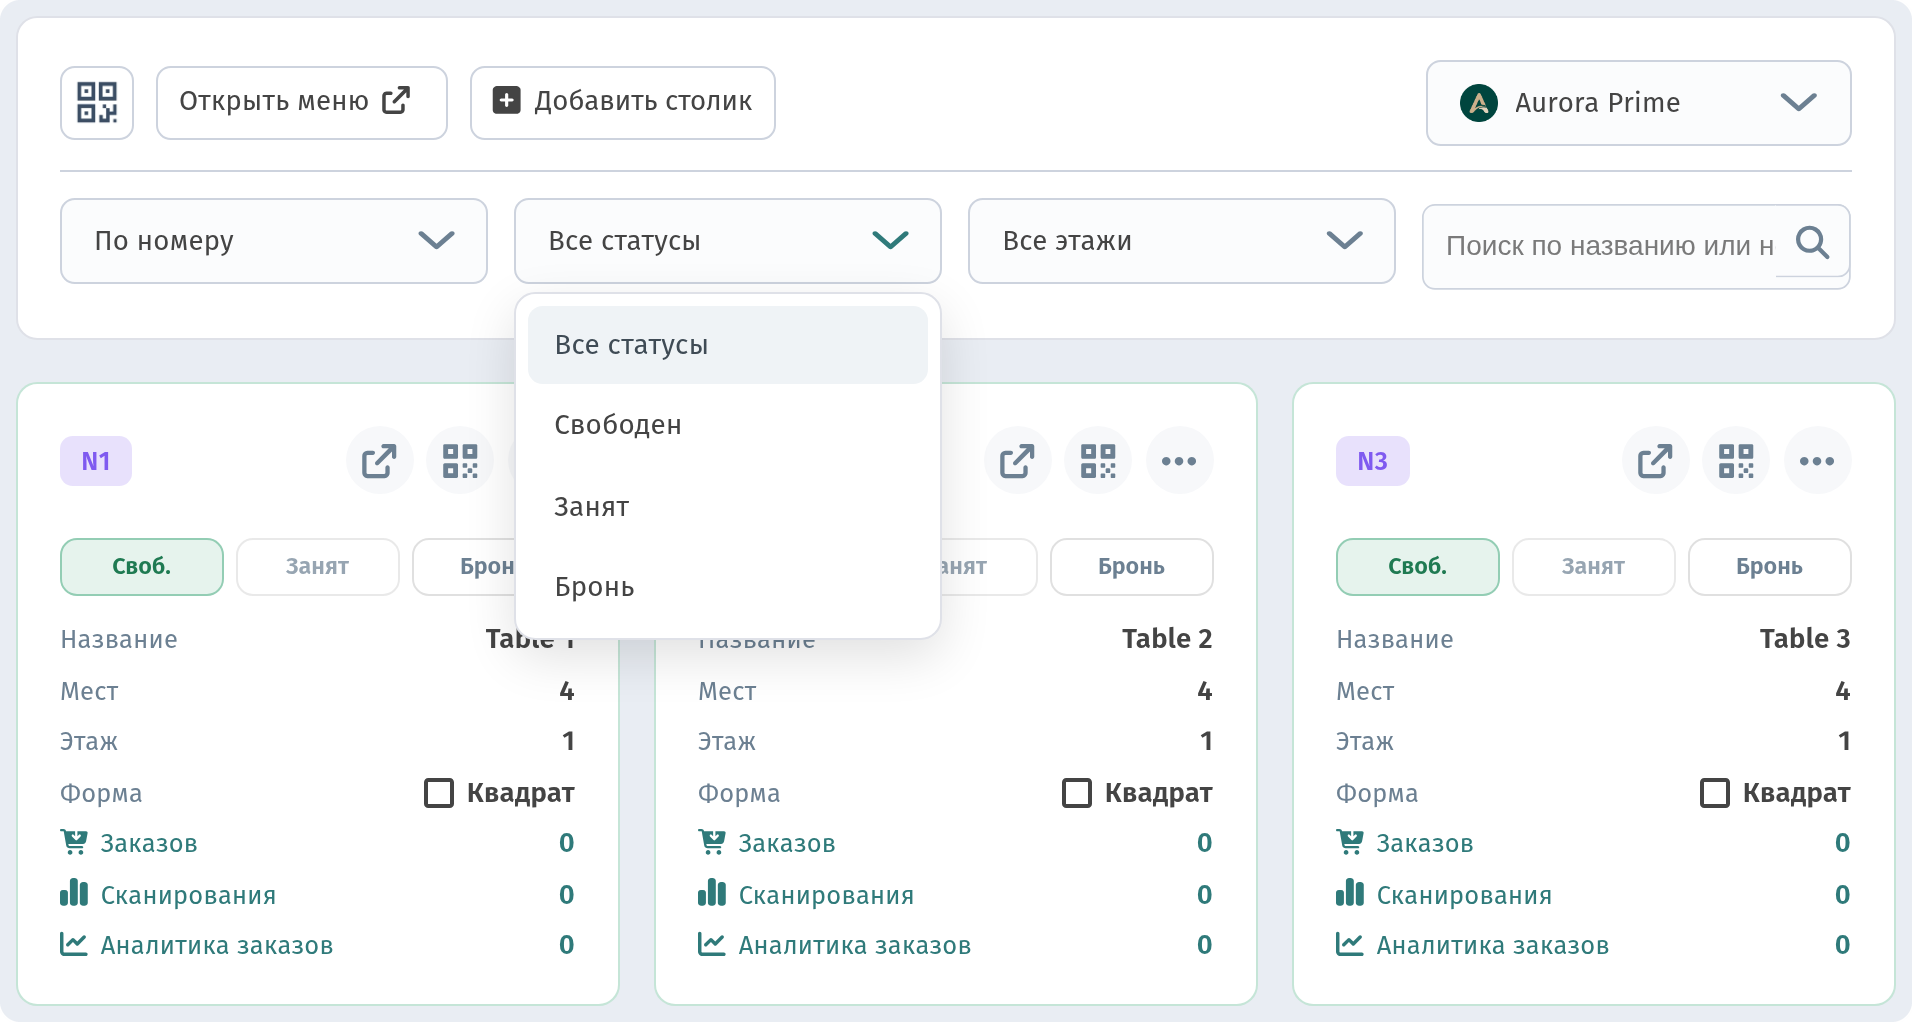This screenshot has width=1912, height=1022.
Task: Expand the Все этажи floor dropdown
Action: pos(1181,241)
